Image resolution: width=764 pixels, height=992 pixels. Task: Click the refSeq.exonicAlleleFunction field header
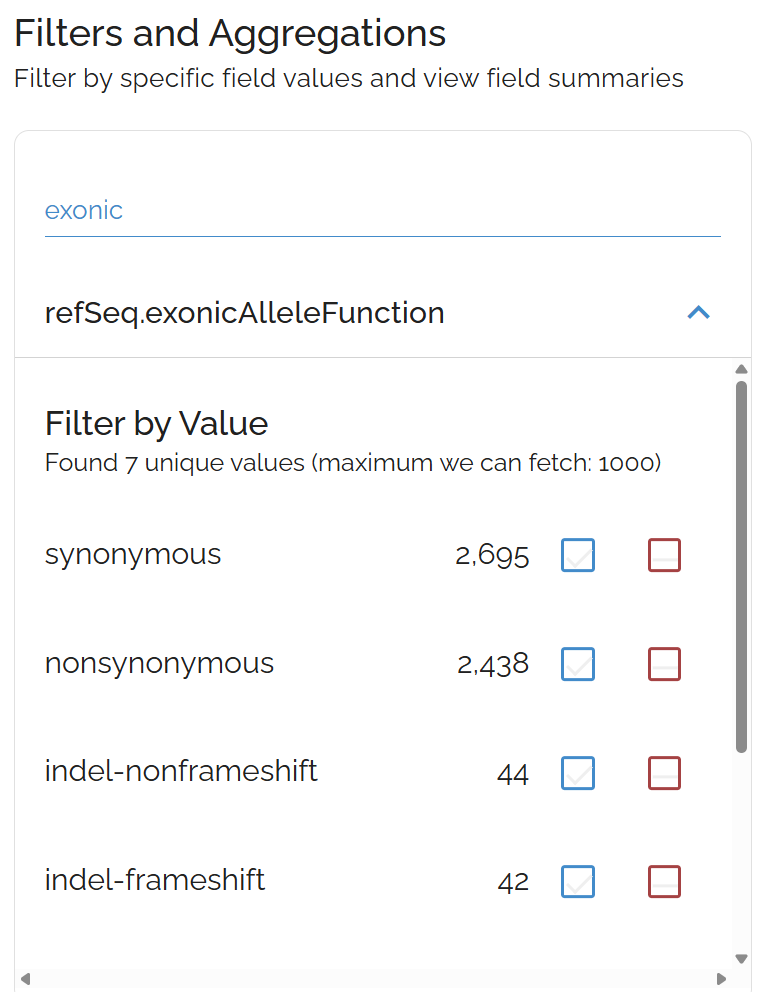[245, 313]
